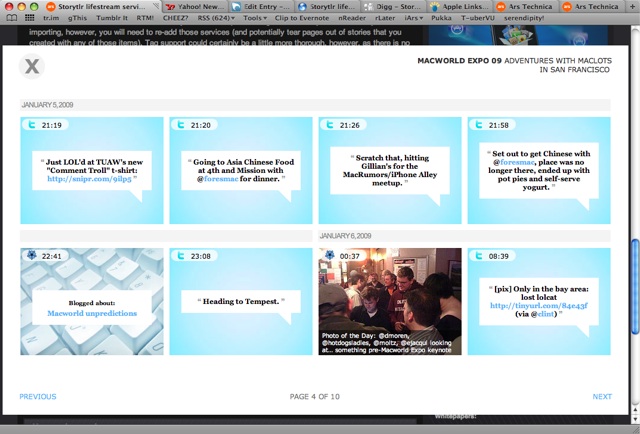Open the Top Sites grid icon
The height and width of the screenshot is (434, 640).
point(29,18)
